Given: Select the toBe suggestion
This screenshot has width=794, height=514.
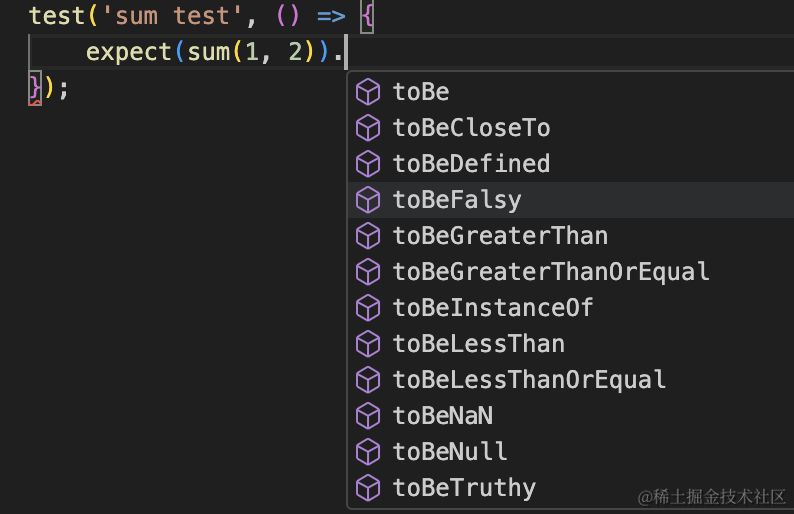Looking at the screenshot, I should tap(421, 92).
